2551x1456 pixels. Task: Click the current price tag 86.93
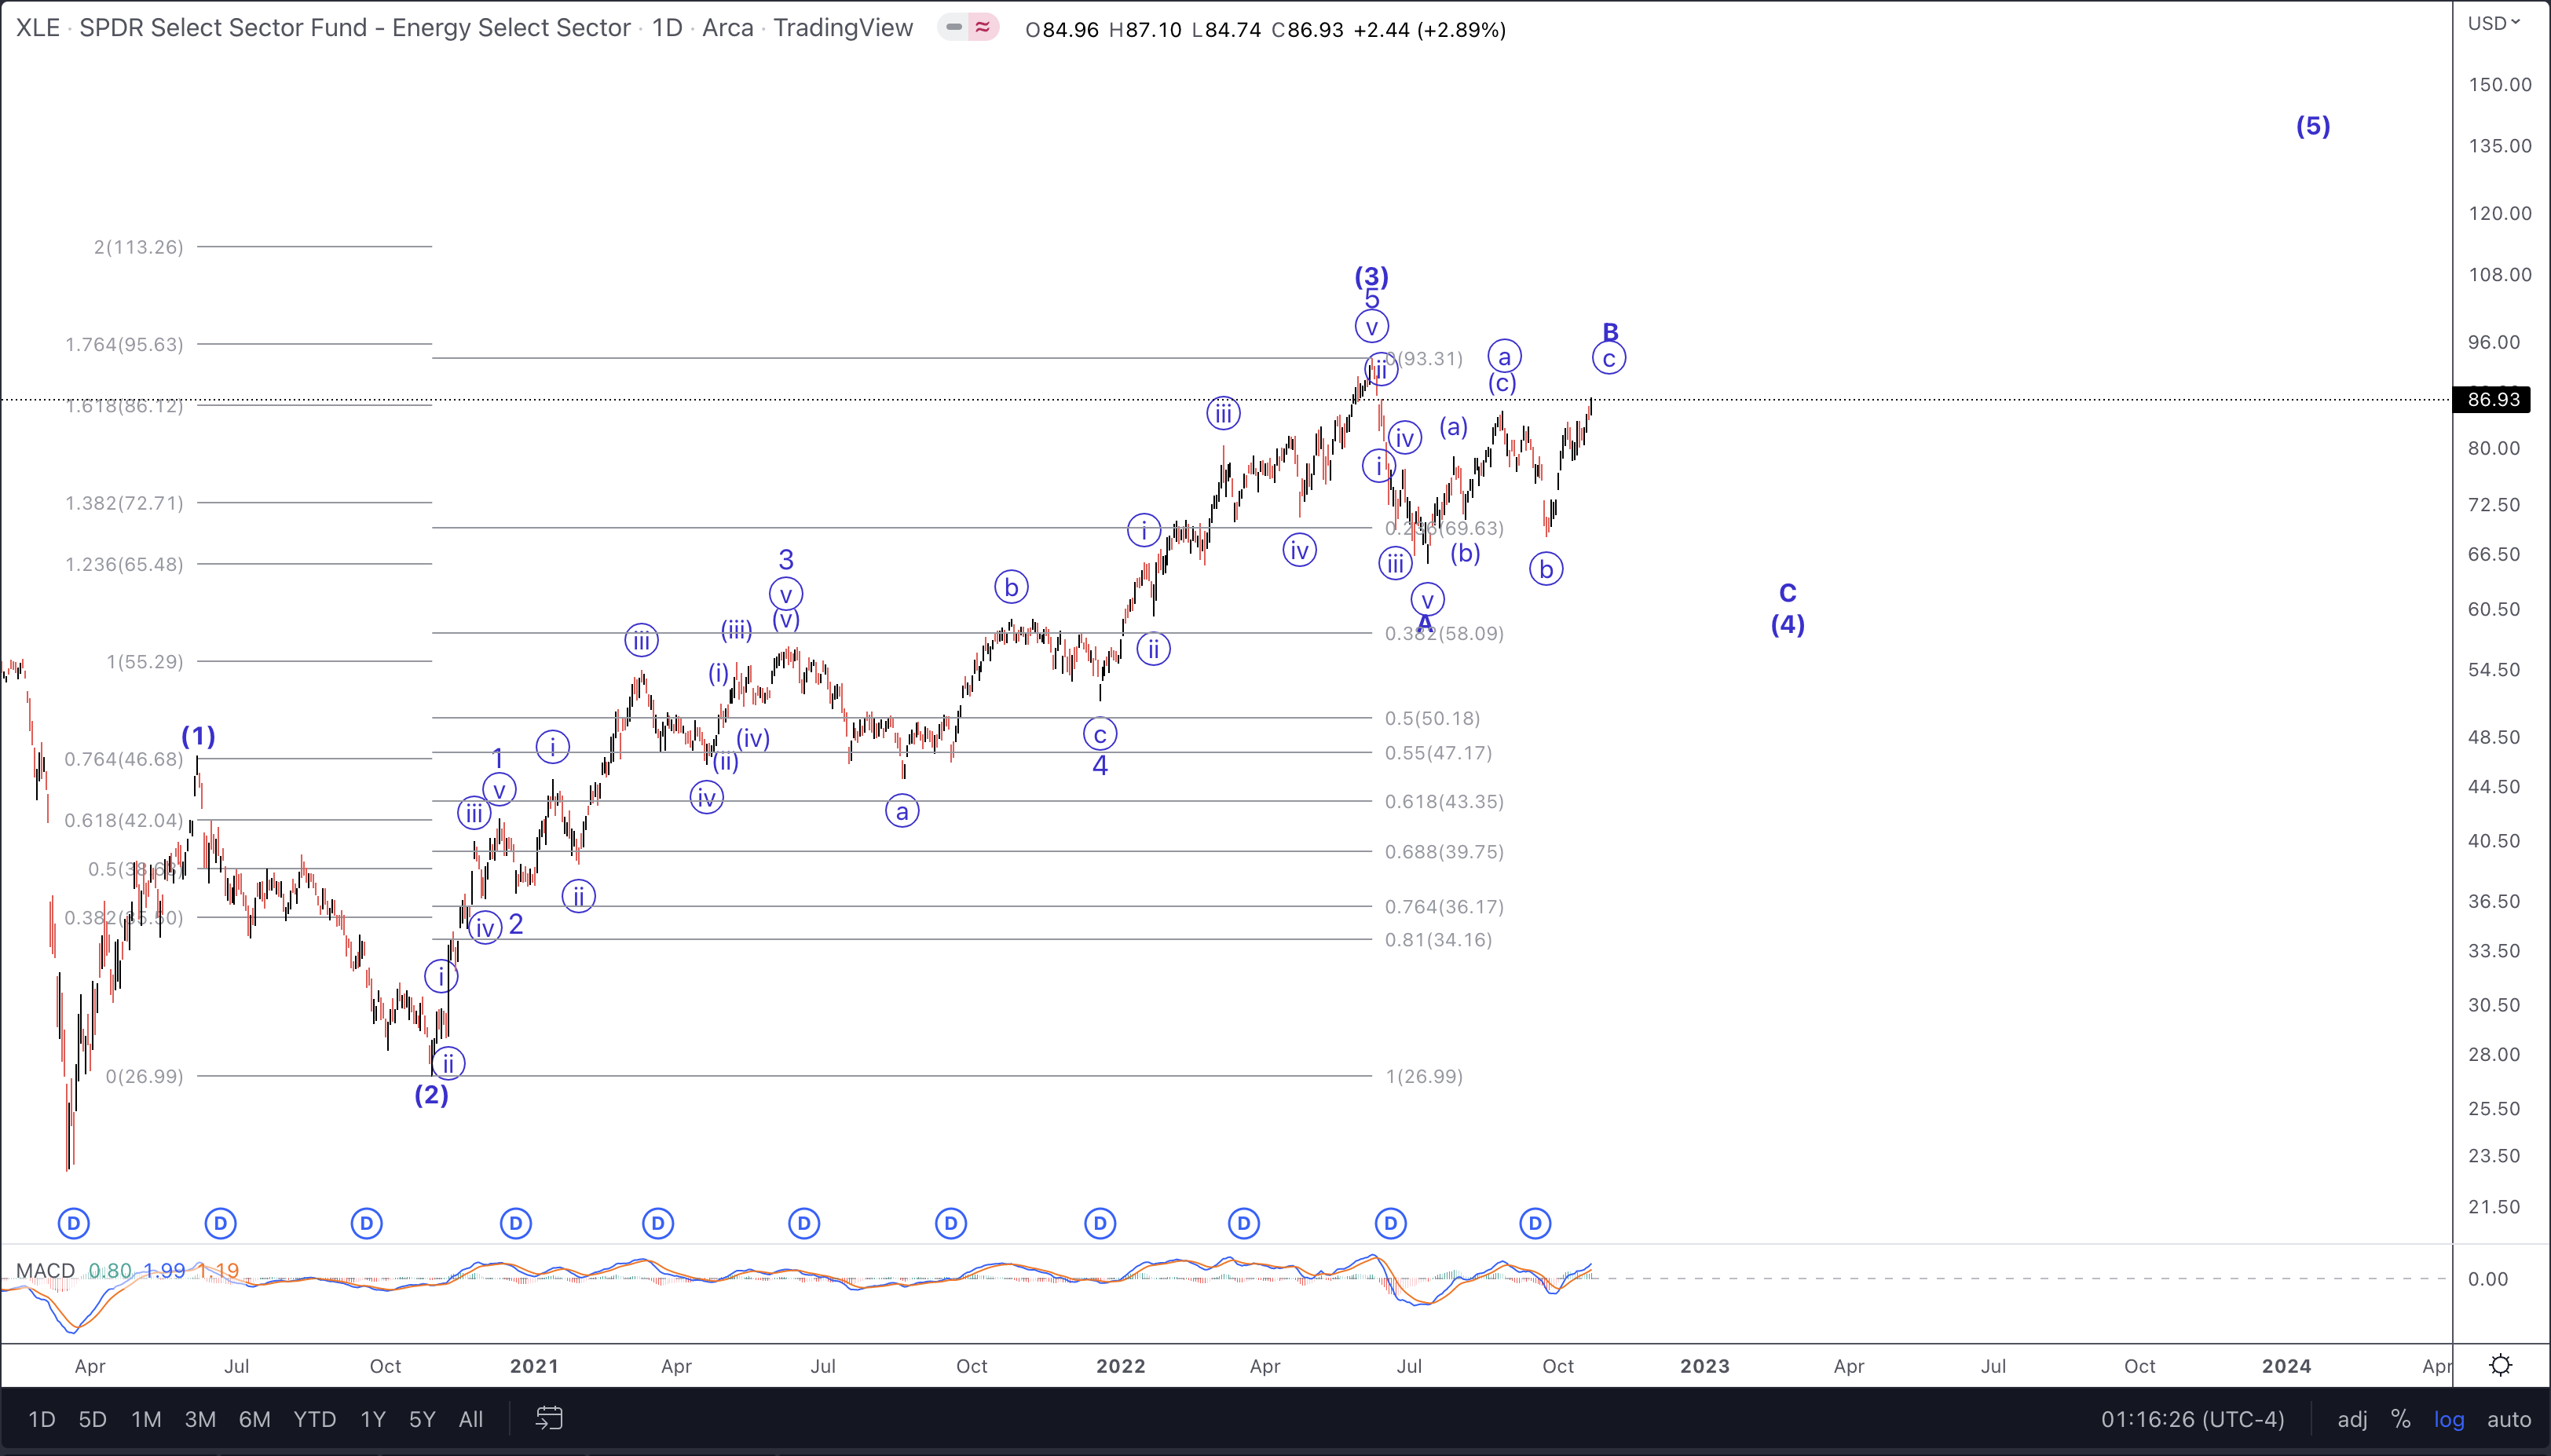click(x=2492, y=400)
